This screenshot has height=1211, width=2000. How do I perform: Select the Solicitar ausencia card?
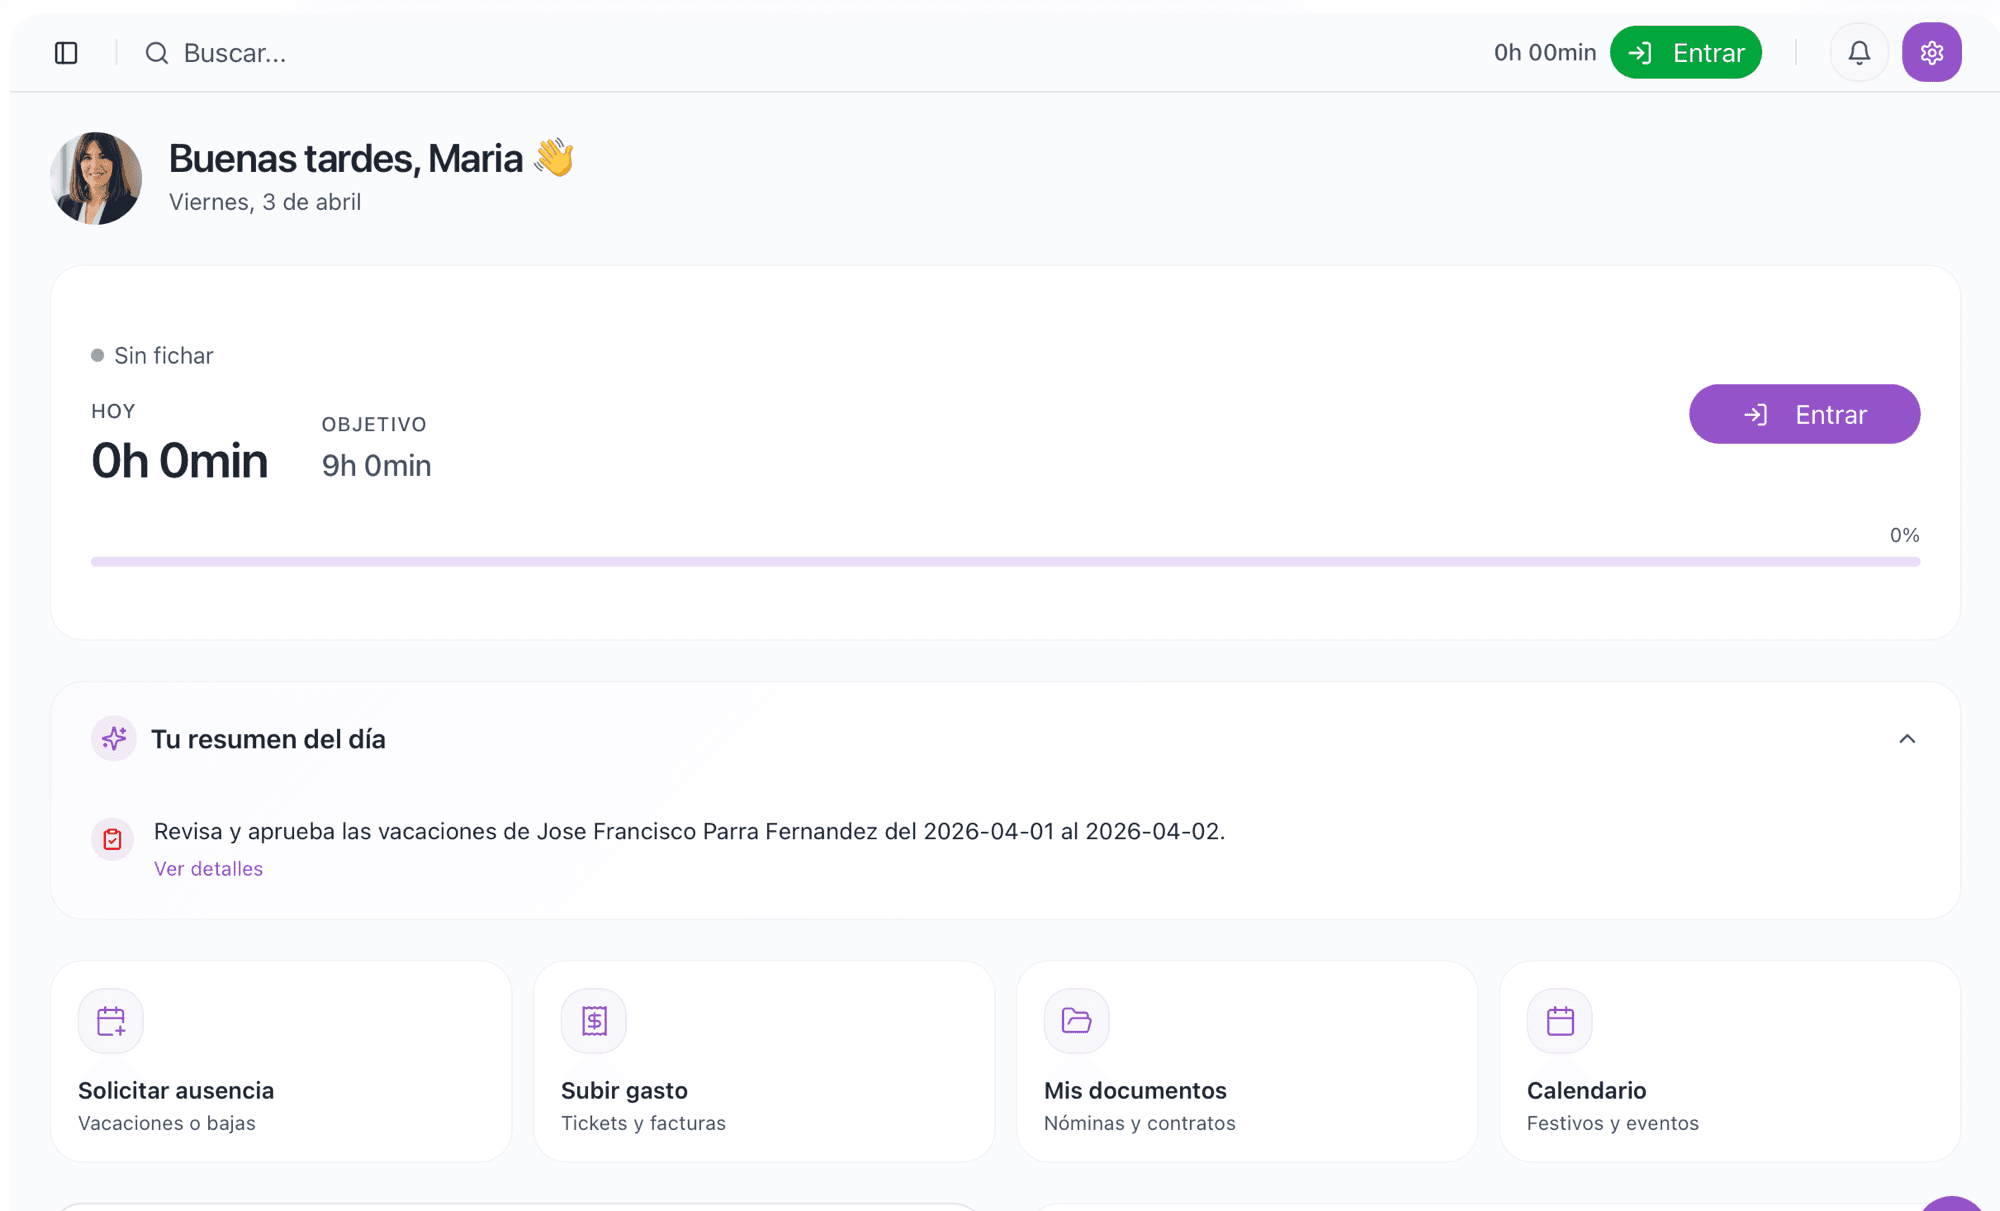pos(281,1060)
